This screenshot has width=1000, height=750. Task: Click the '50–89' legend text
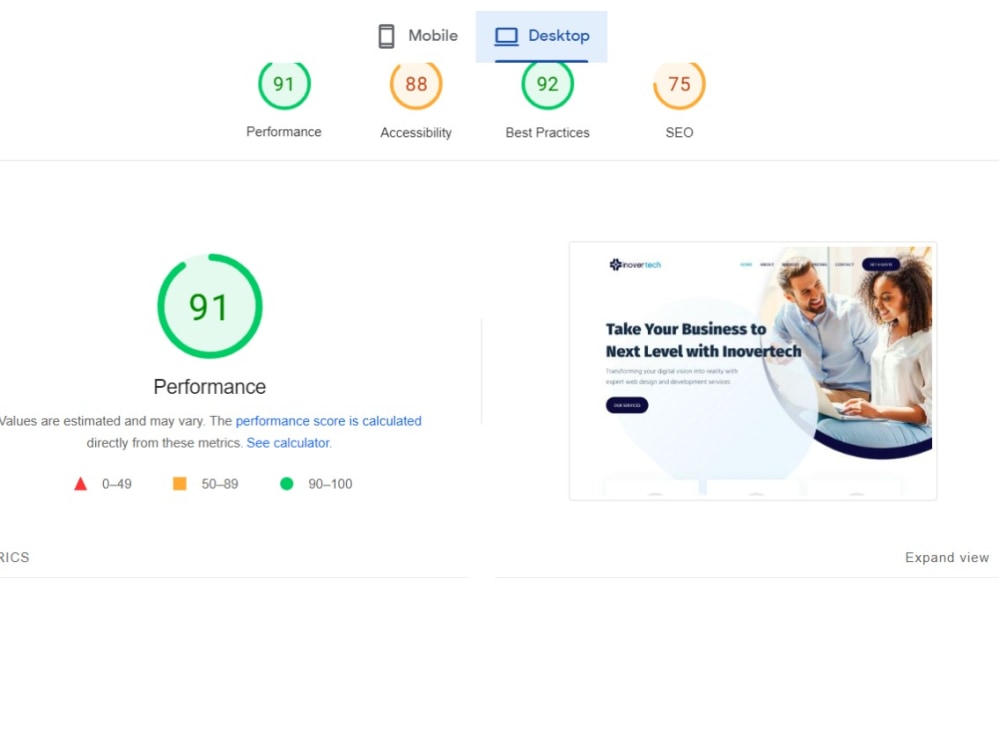(219, 484)
